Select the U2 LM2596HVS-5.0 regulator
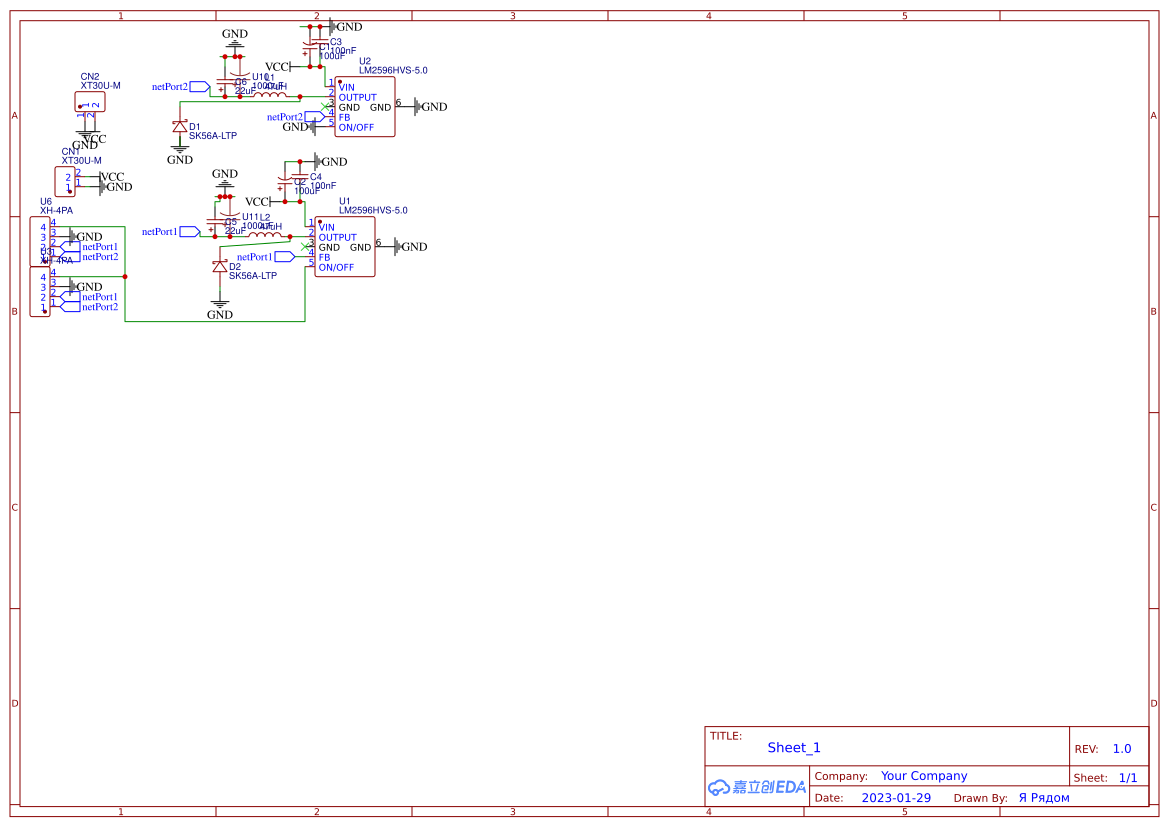1169x827 pixels. point(363,106)
